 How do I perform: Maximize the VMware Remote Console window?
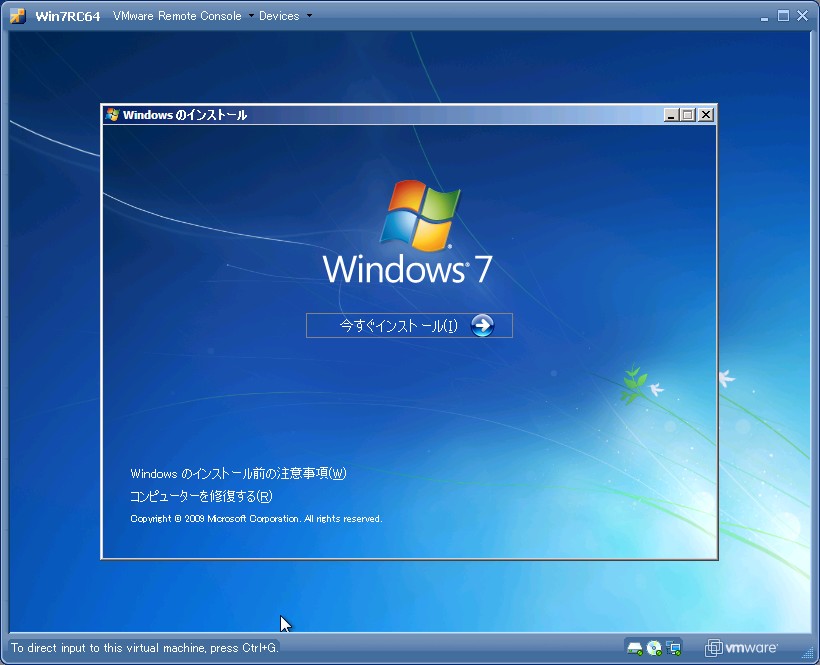pos(783,16)
